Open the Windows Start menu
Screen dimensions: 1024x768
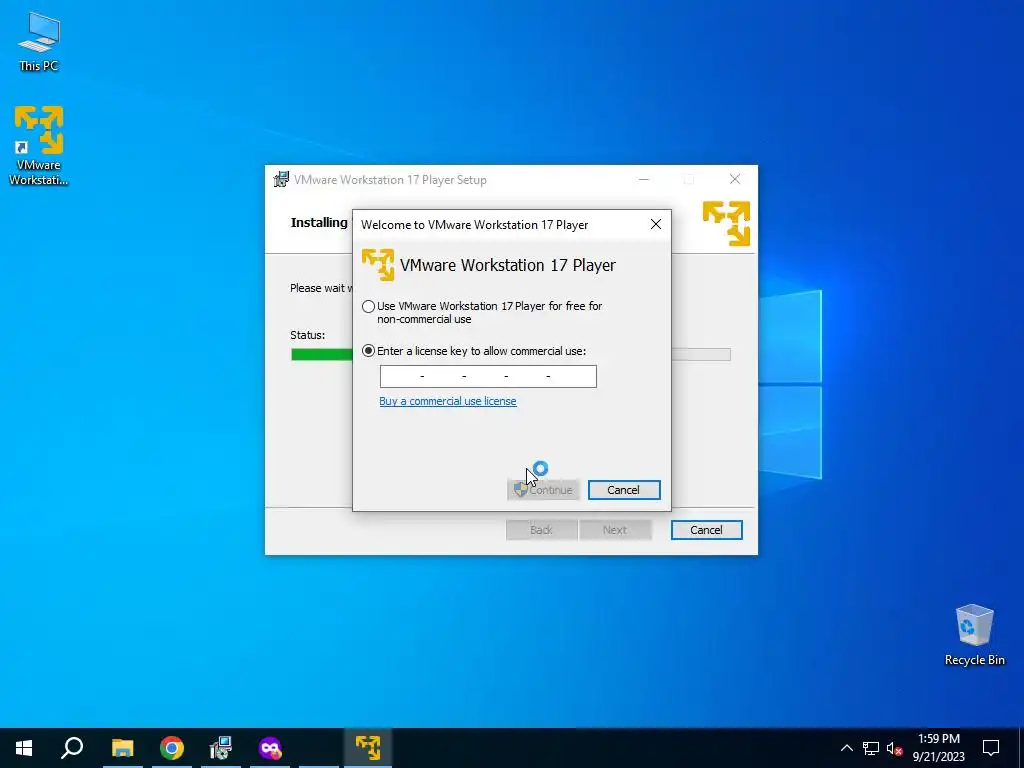(x=24, y=747)
